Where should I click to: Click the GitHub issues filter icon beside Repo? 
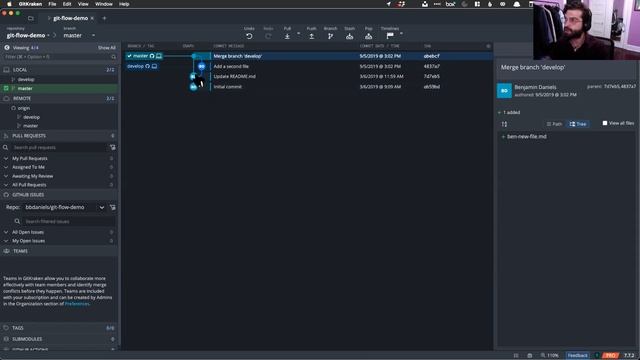coord(113,207)
